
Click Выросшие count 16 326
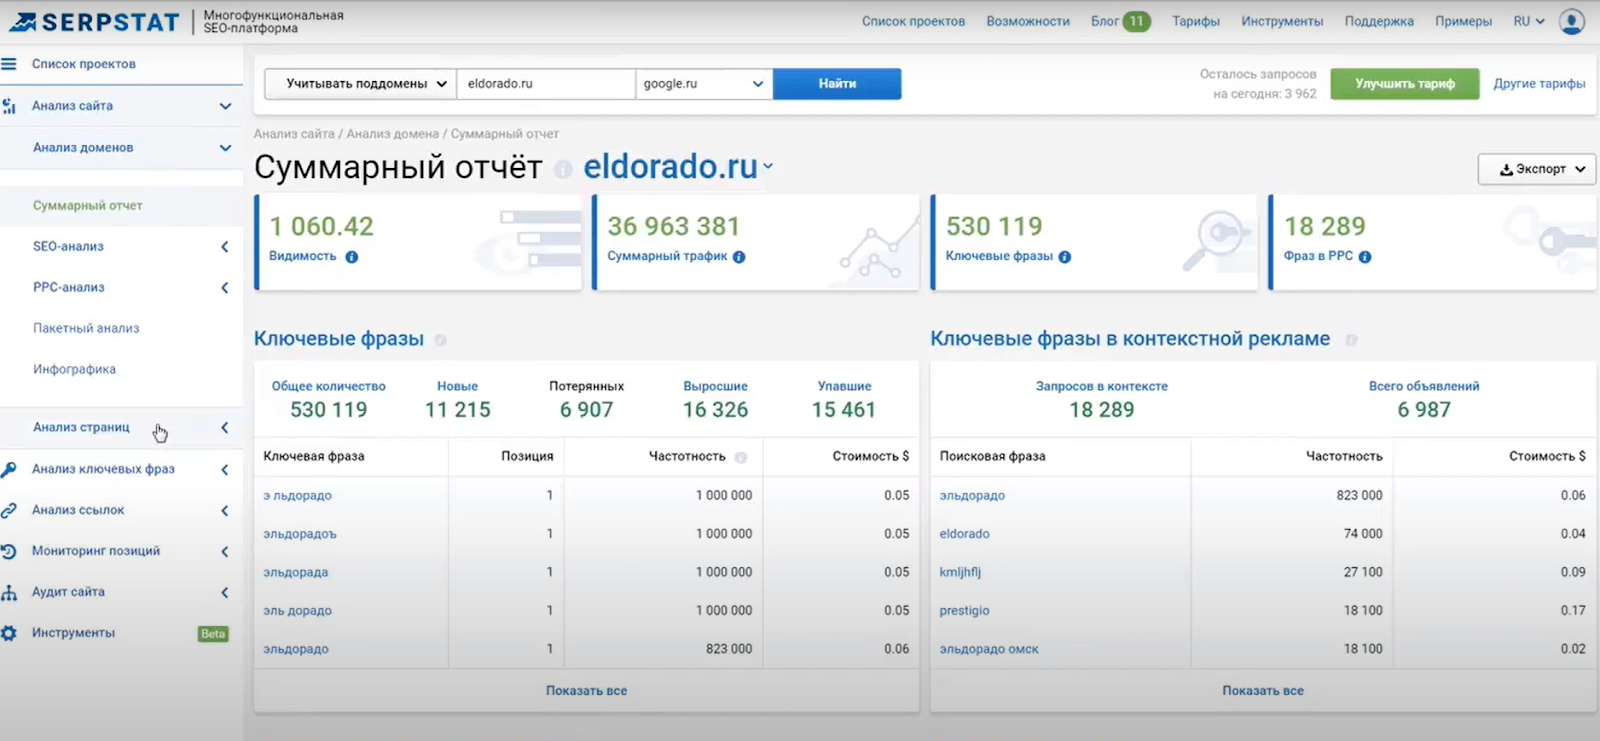pos(715,410)
